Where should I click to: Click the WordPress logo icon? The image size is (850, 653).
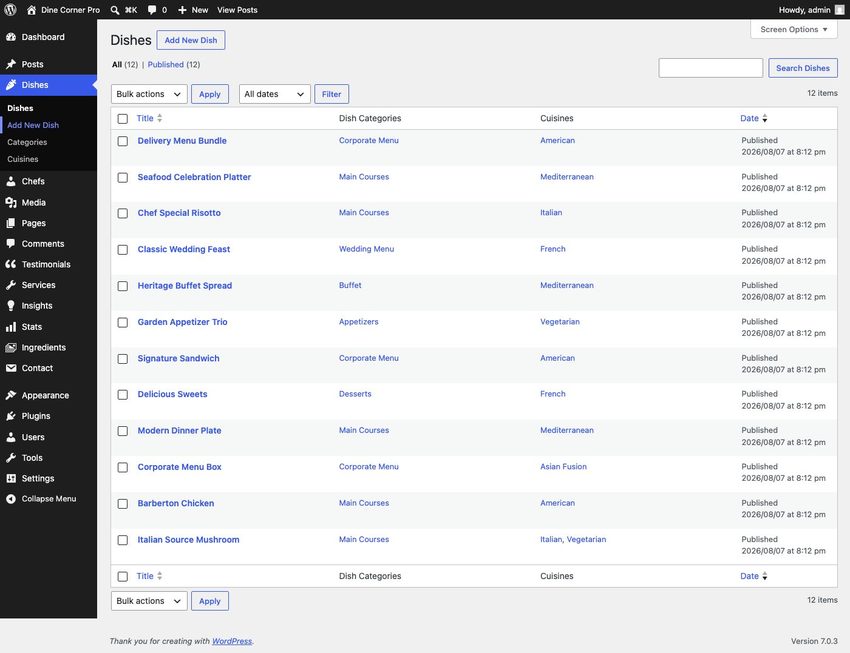pyautogui.click(x=10, y=10)
